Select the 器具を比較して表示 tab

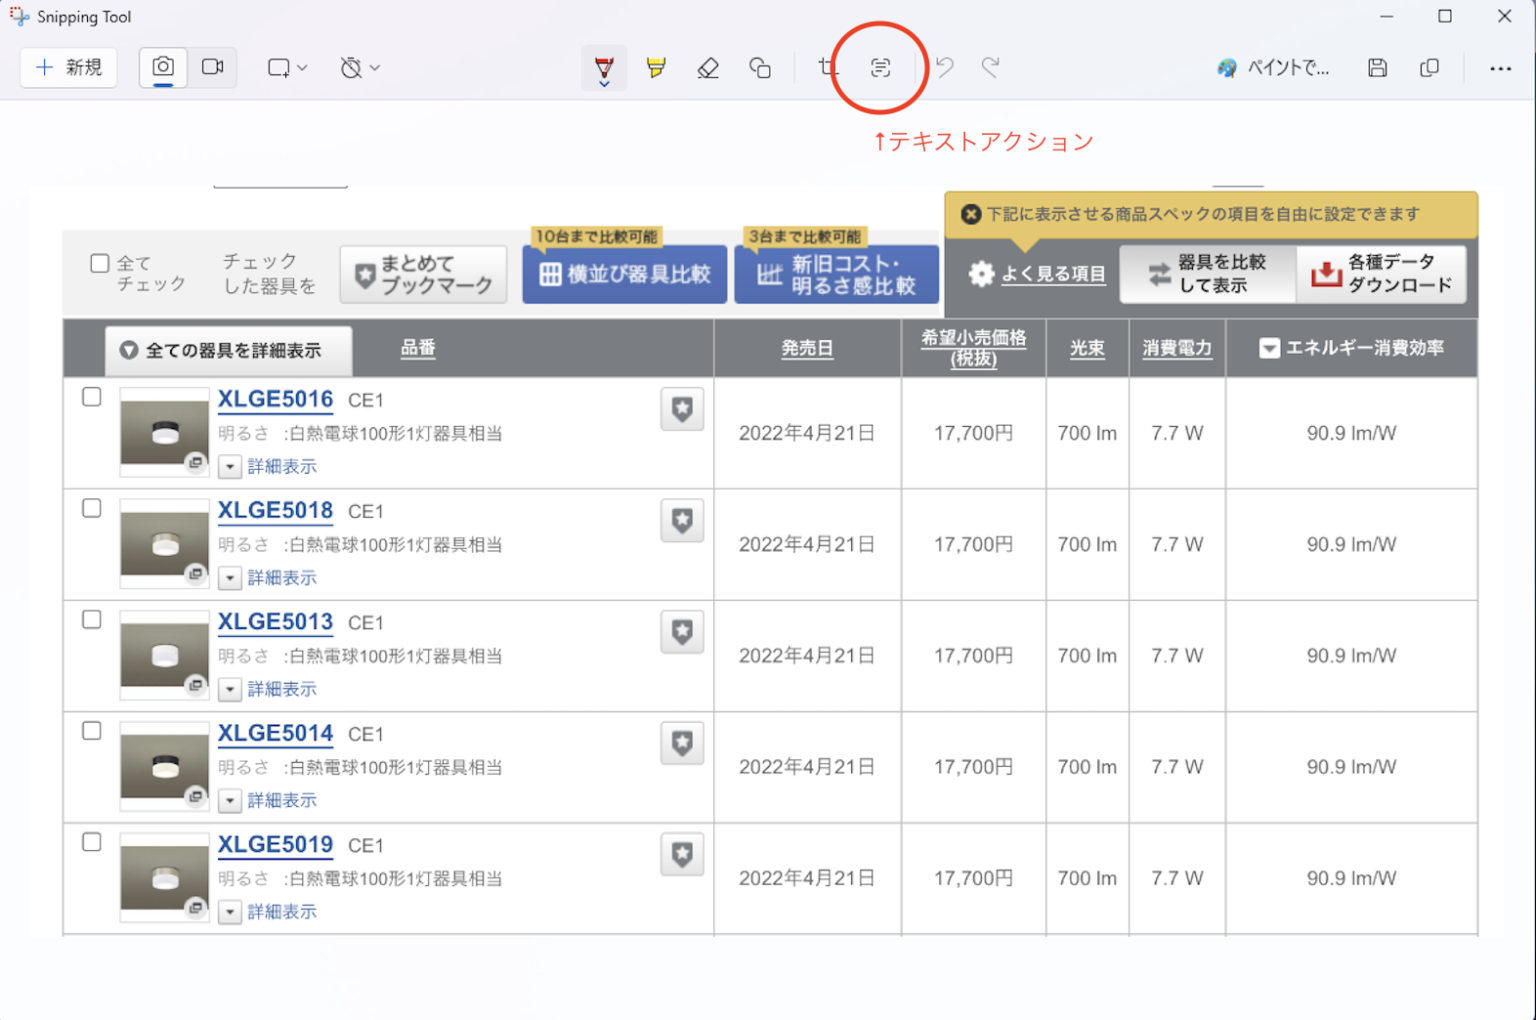[1208, 274]
